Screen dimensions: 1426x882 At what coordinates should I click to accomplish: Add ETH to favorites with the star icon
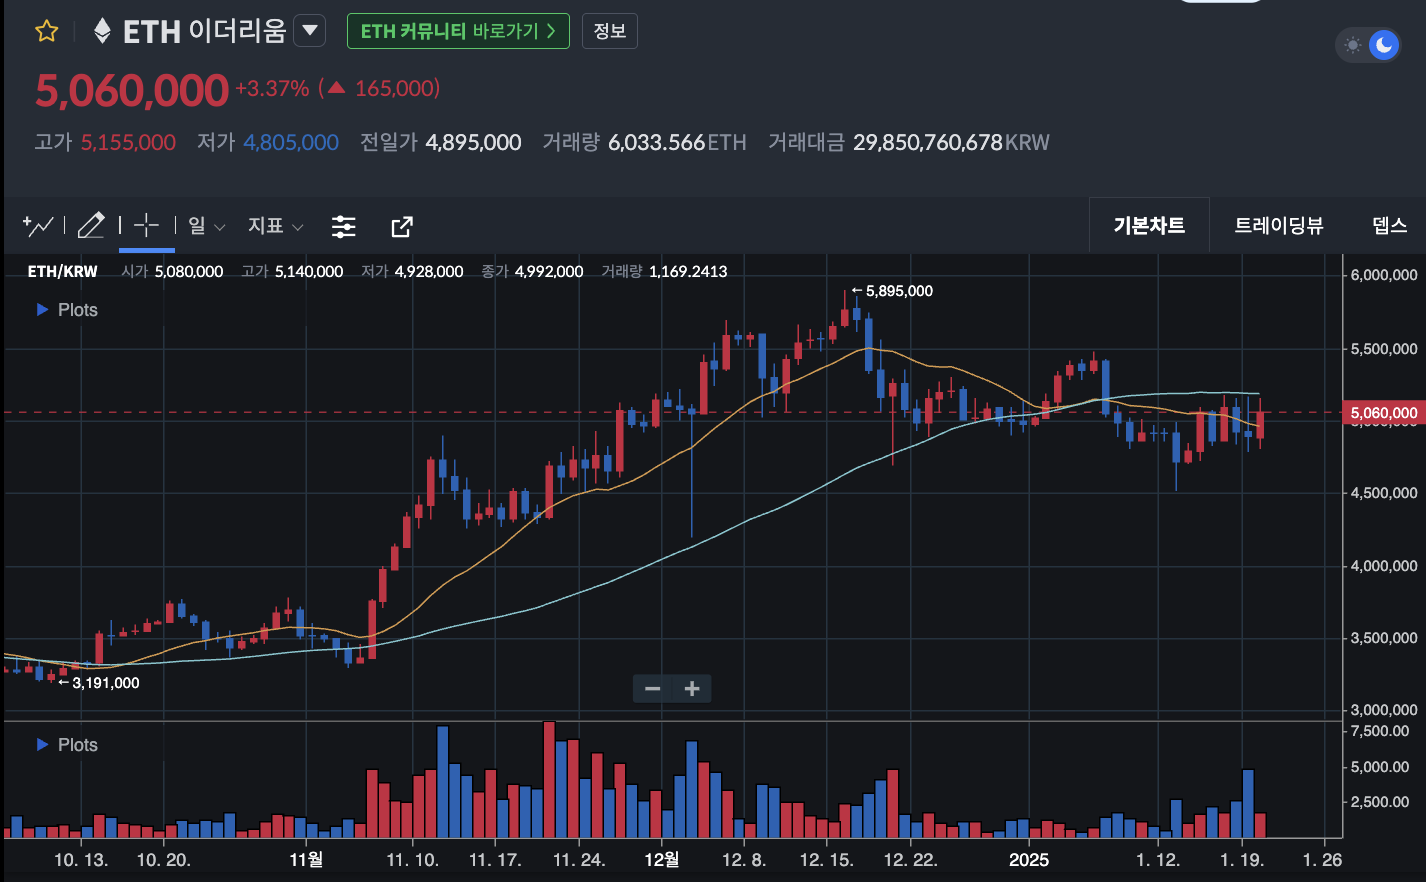point(47,31)
